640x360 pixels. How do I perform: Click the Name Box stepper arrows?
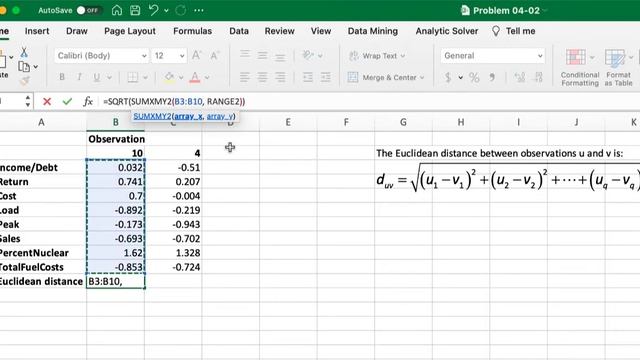point(28,101)
